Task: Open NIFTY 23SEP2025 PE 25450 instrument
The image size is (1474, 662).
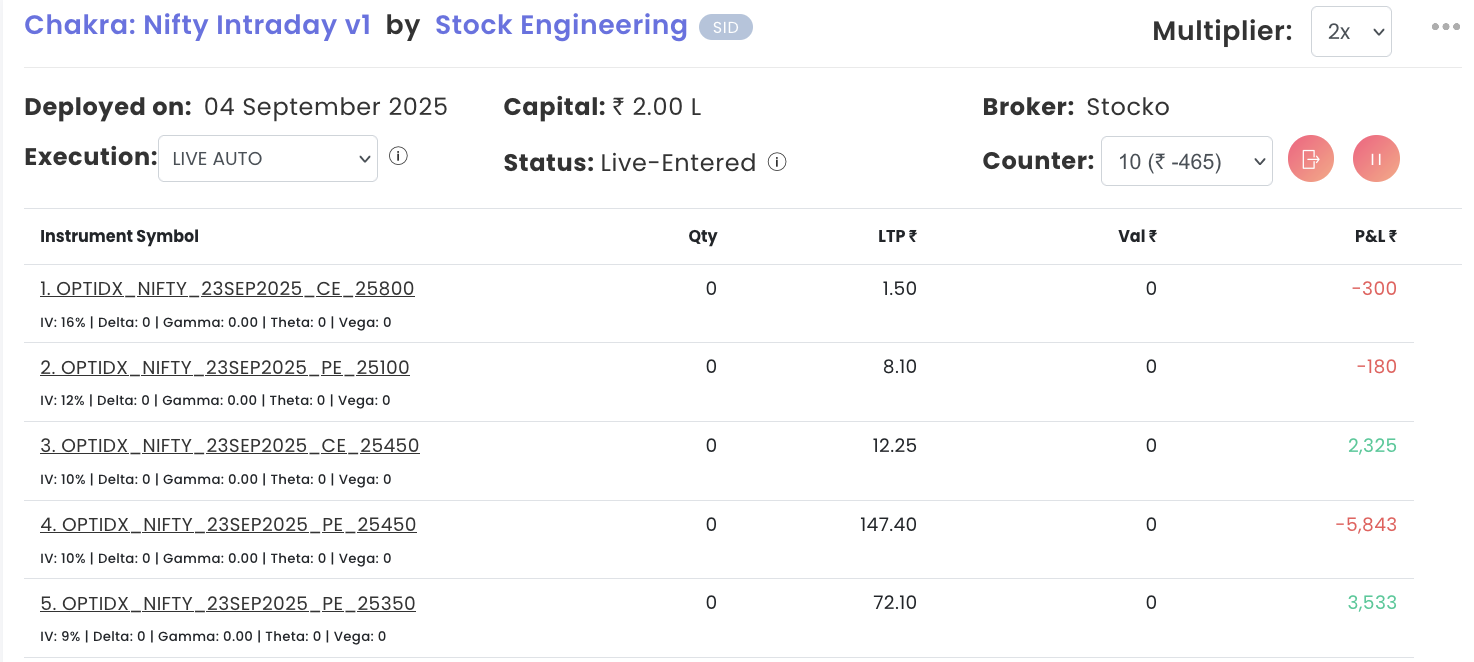Action: [x=228, y=524]
